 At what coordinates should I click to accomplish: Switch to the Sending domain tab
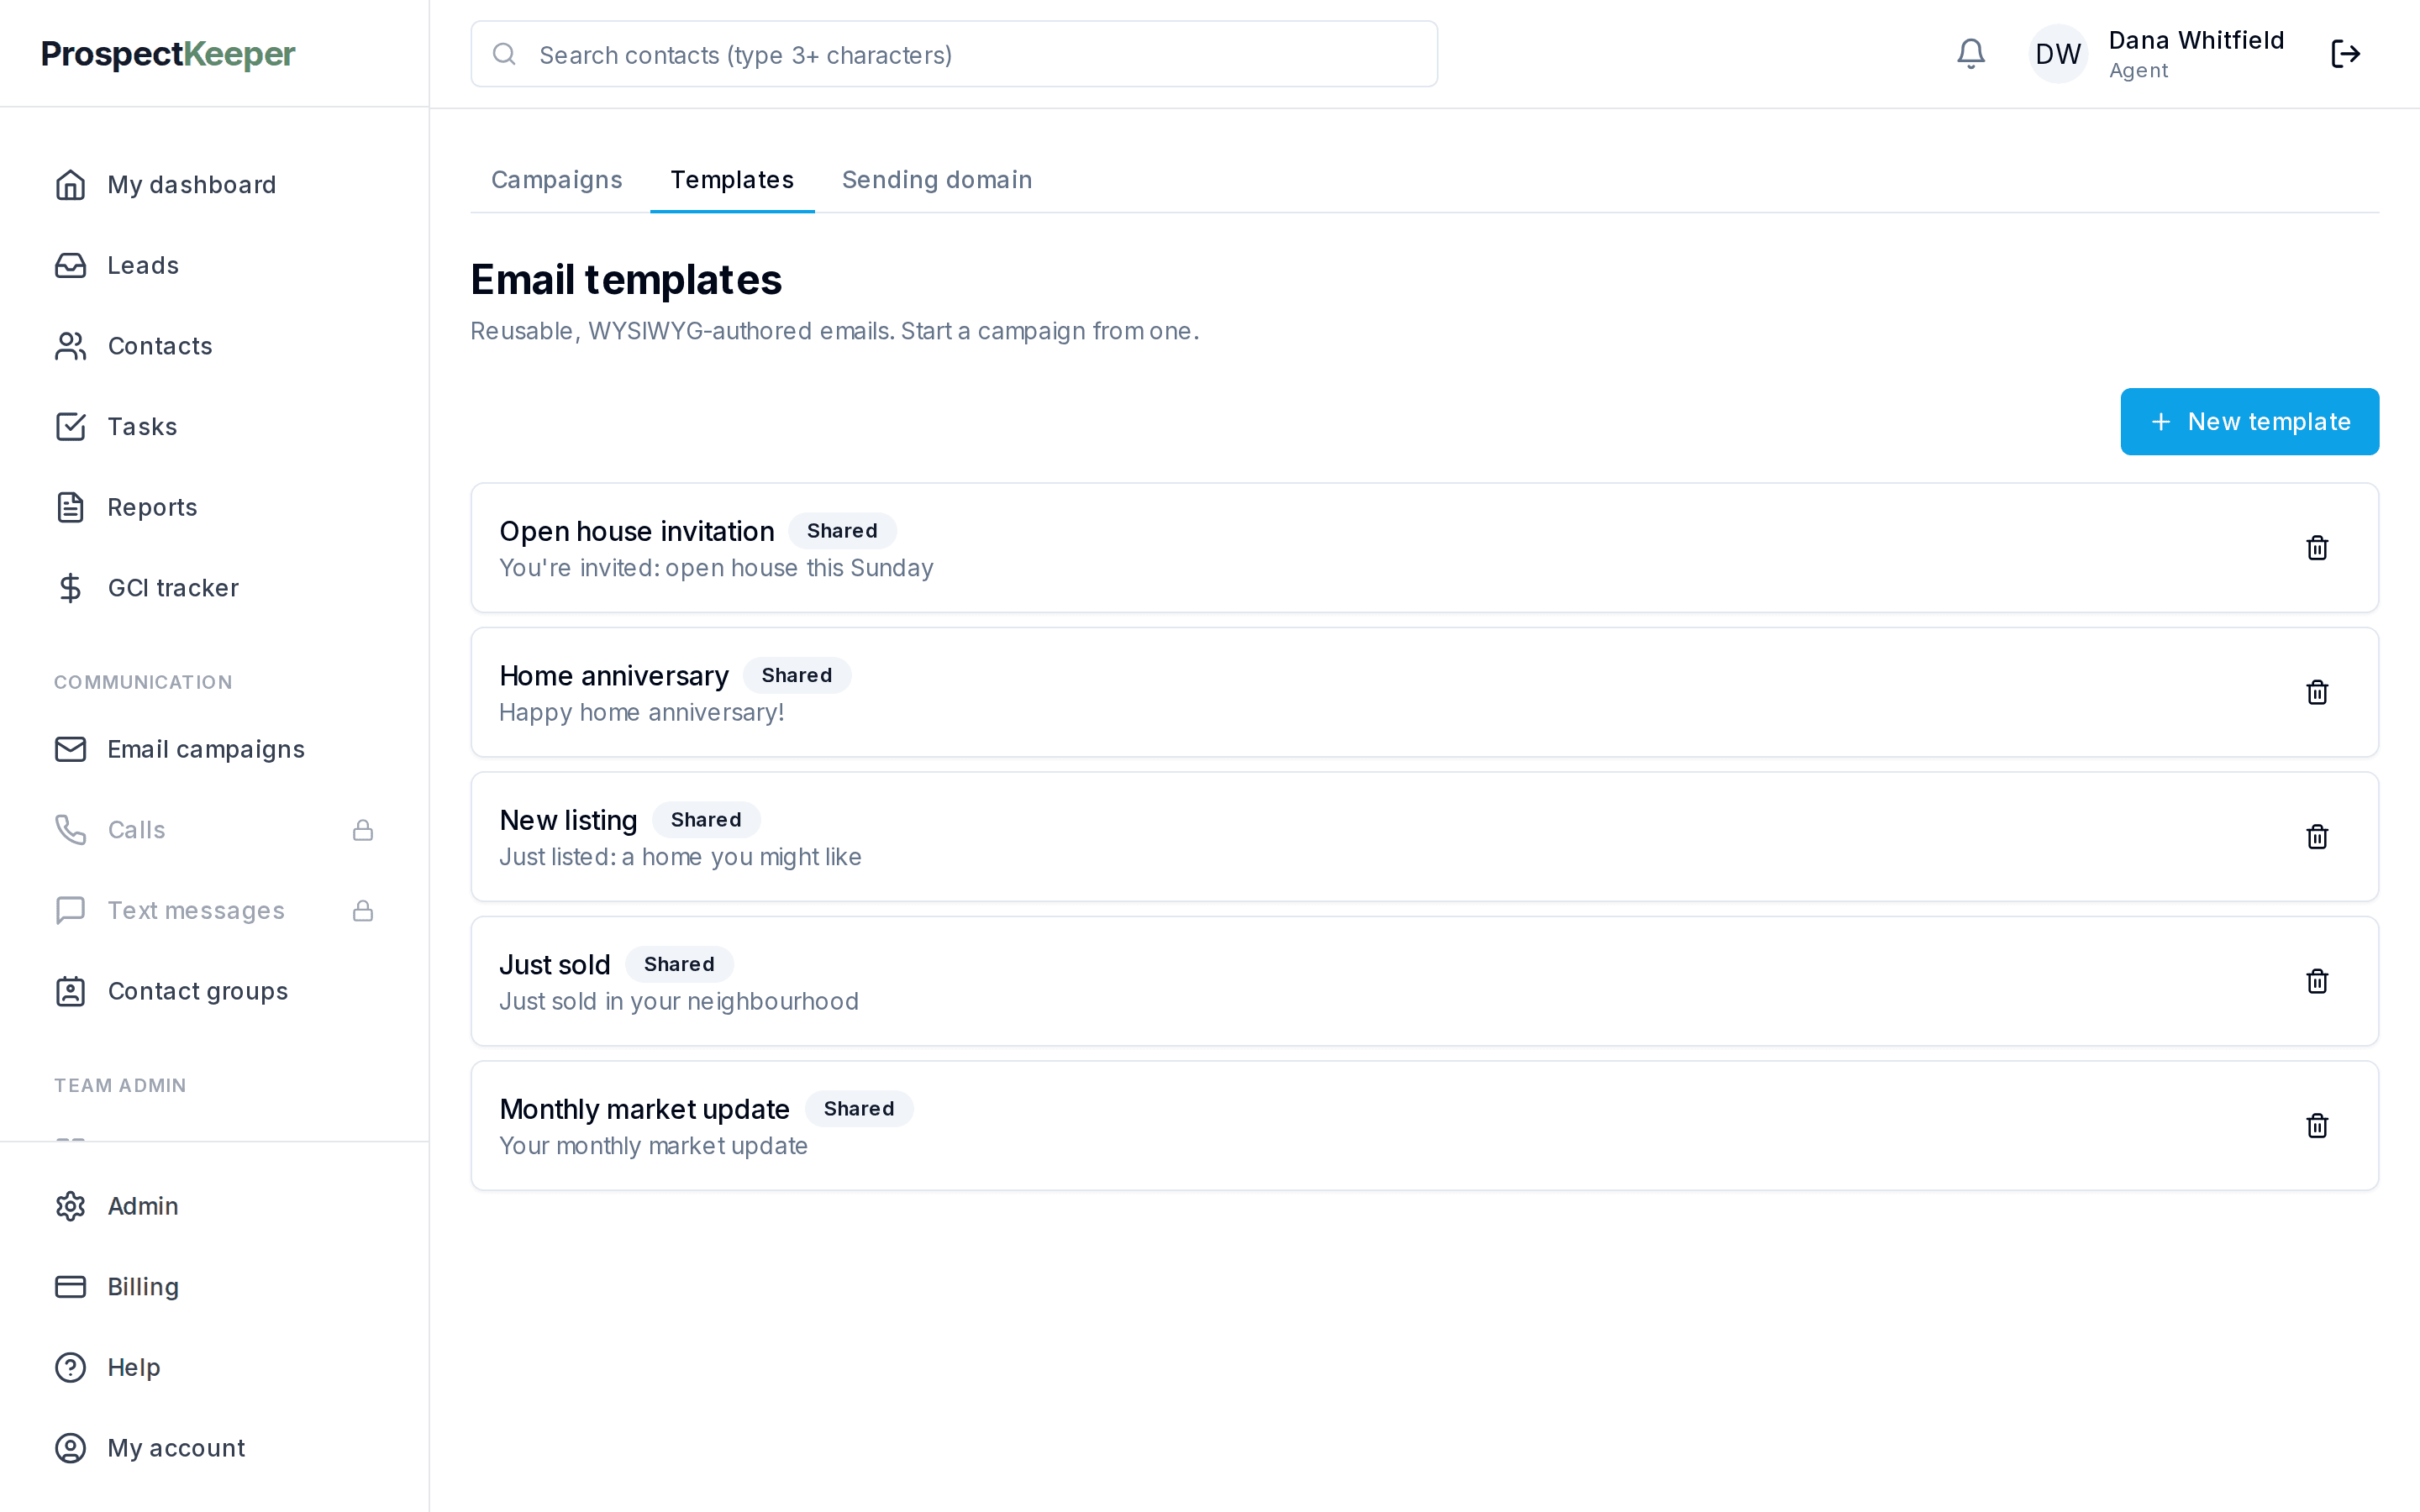pos(937,180)
